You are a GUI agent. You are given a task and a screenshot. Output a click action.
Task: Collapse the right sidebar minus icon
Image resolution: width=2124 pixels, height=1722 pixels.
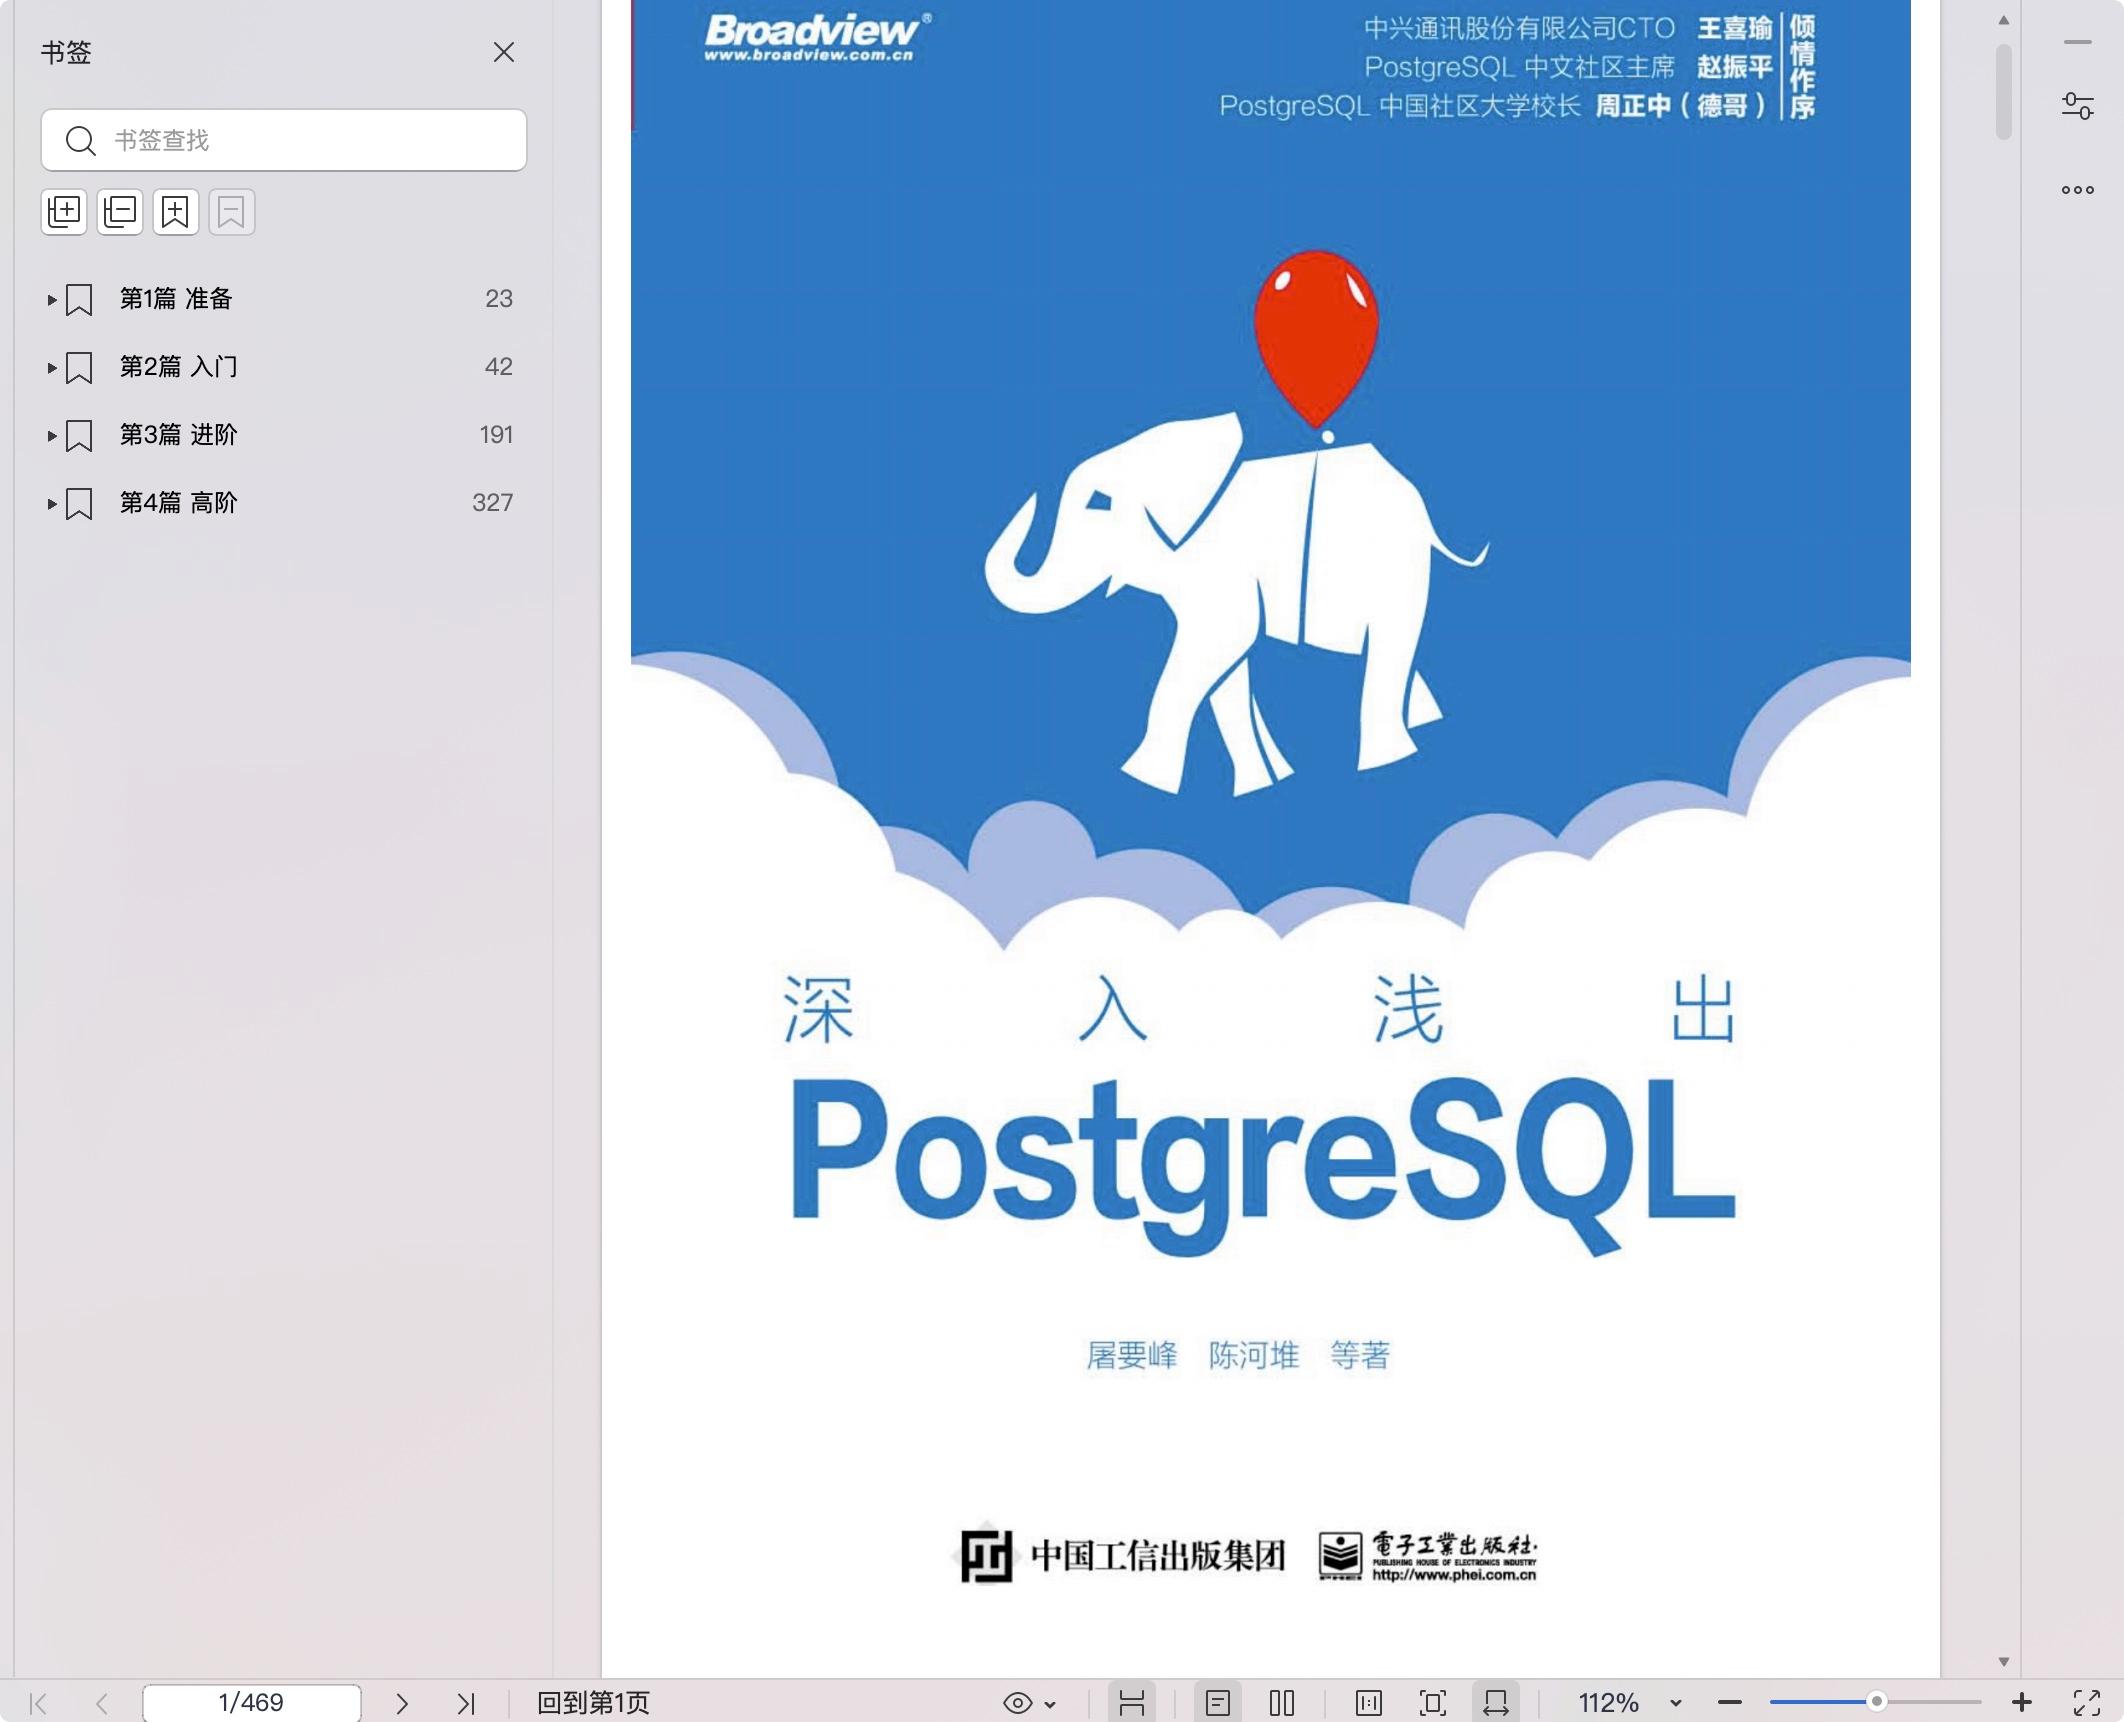point(2078,42)
